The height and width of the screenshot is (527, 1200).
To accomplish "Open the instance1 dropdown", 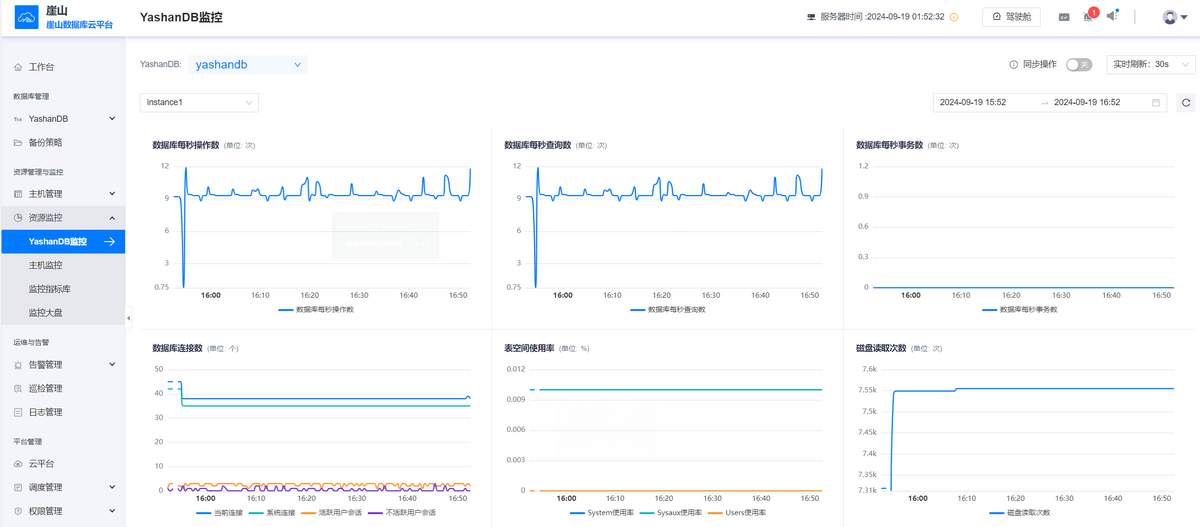I will point(199,102).
